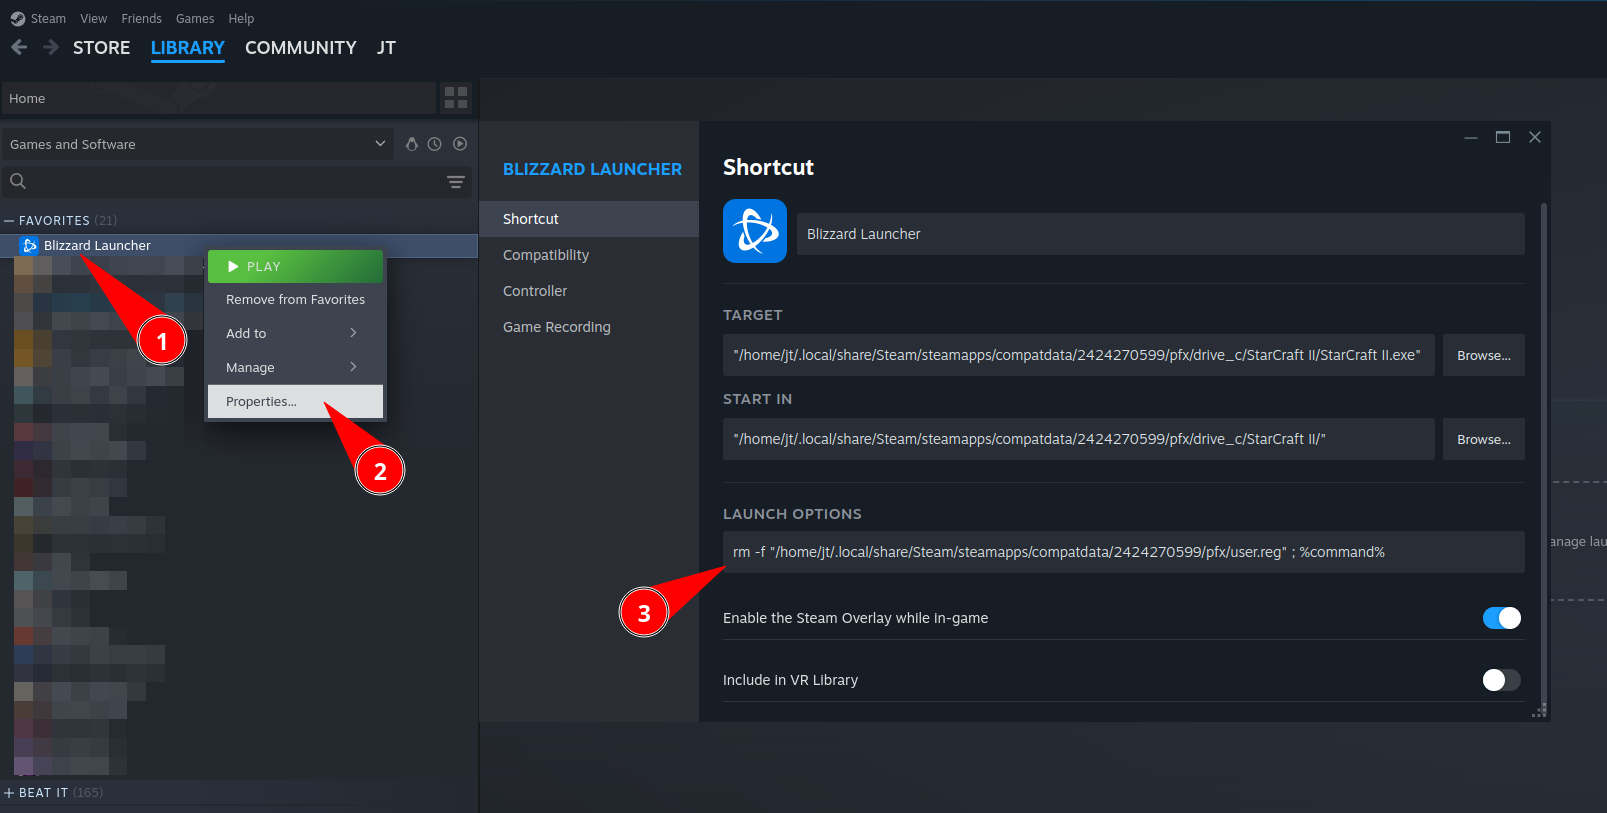Screen dimensions: 1607x813
Task: Open the Games menu
Action: [x=195, y=18]
